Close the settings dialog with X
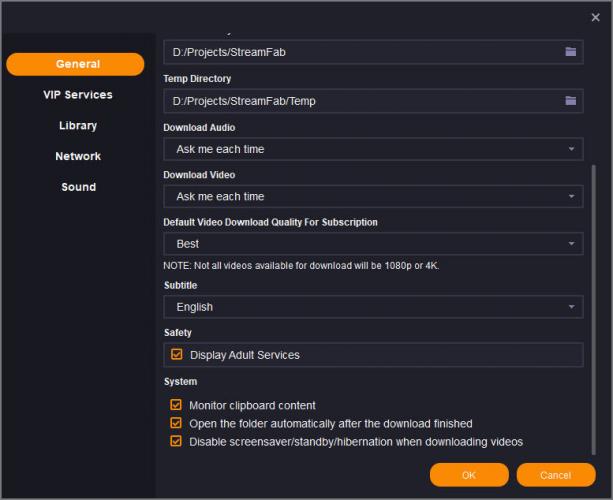Image resolution: width=613 pixels, height=500 pixels. click(596, 17)
